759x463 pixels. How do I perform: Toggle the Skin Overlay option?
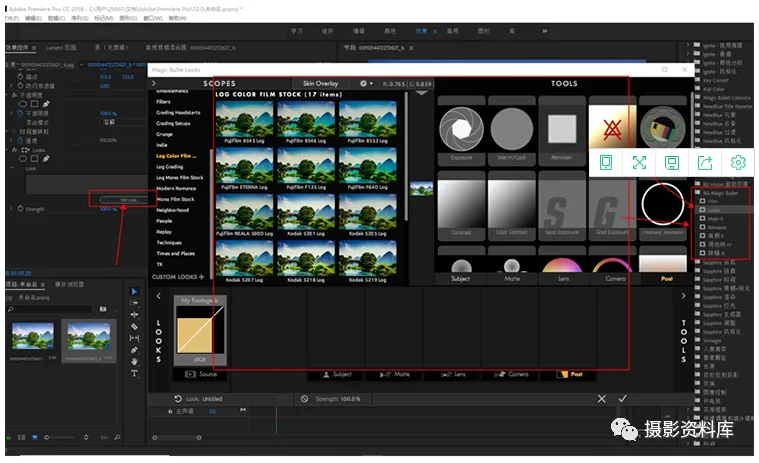pos(320,84)
